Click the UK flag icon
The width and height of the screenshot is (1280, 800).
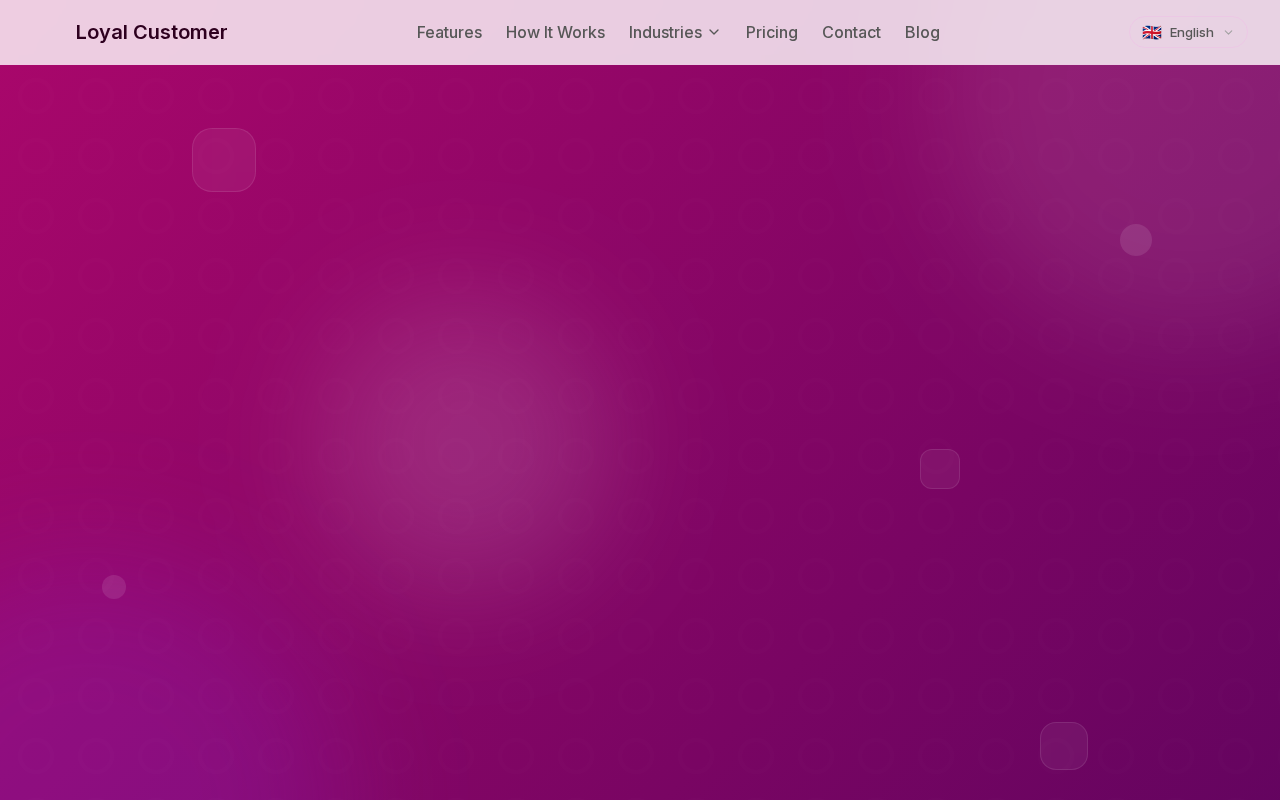(x=1152, y=32)
